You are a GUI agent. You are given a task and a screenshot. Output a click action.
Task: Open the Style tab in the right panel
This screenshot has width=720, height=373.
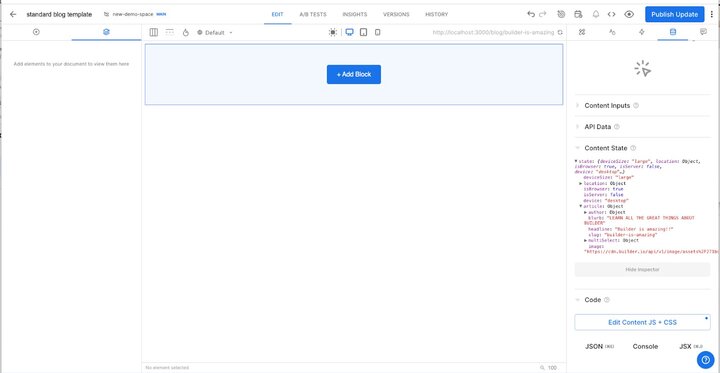coord(582,32)
